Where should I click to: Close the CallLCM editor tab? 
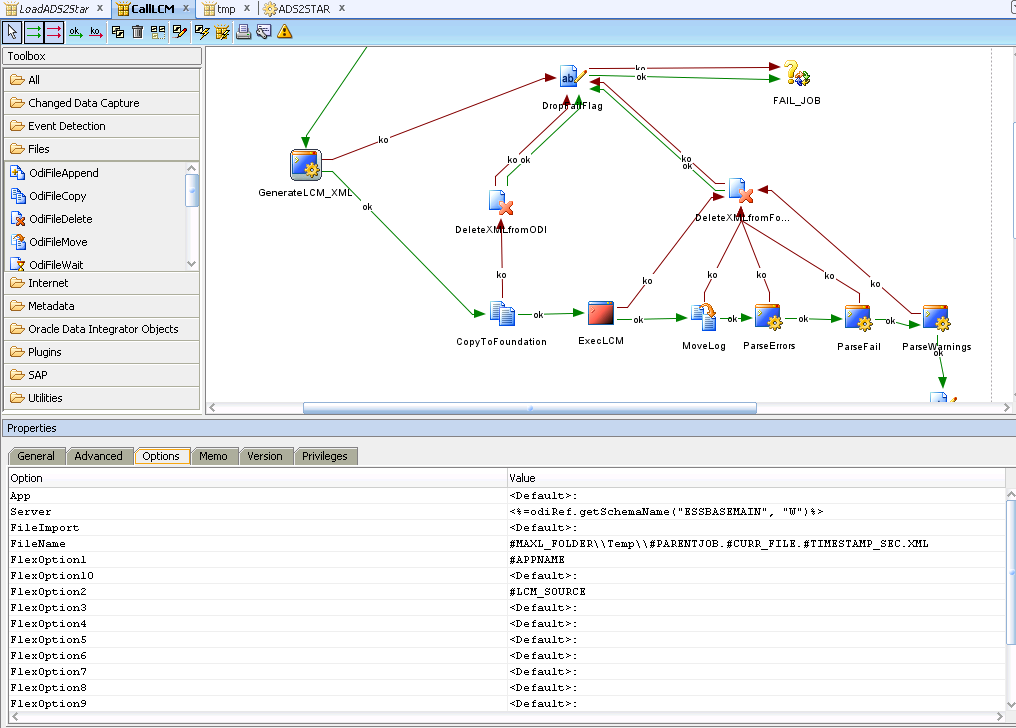(186, 8)
